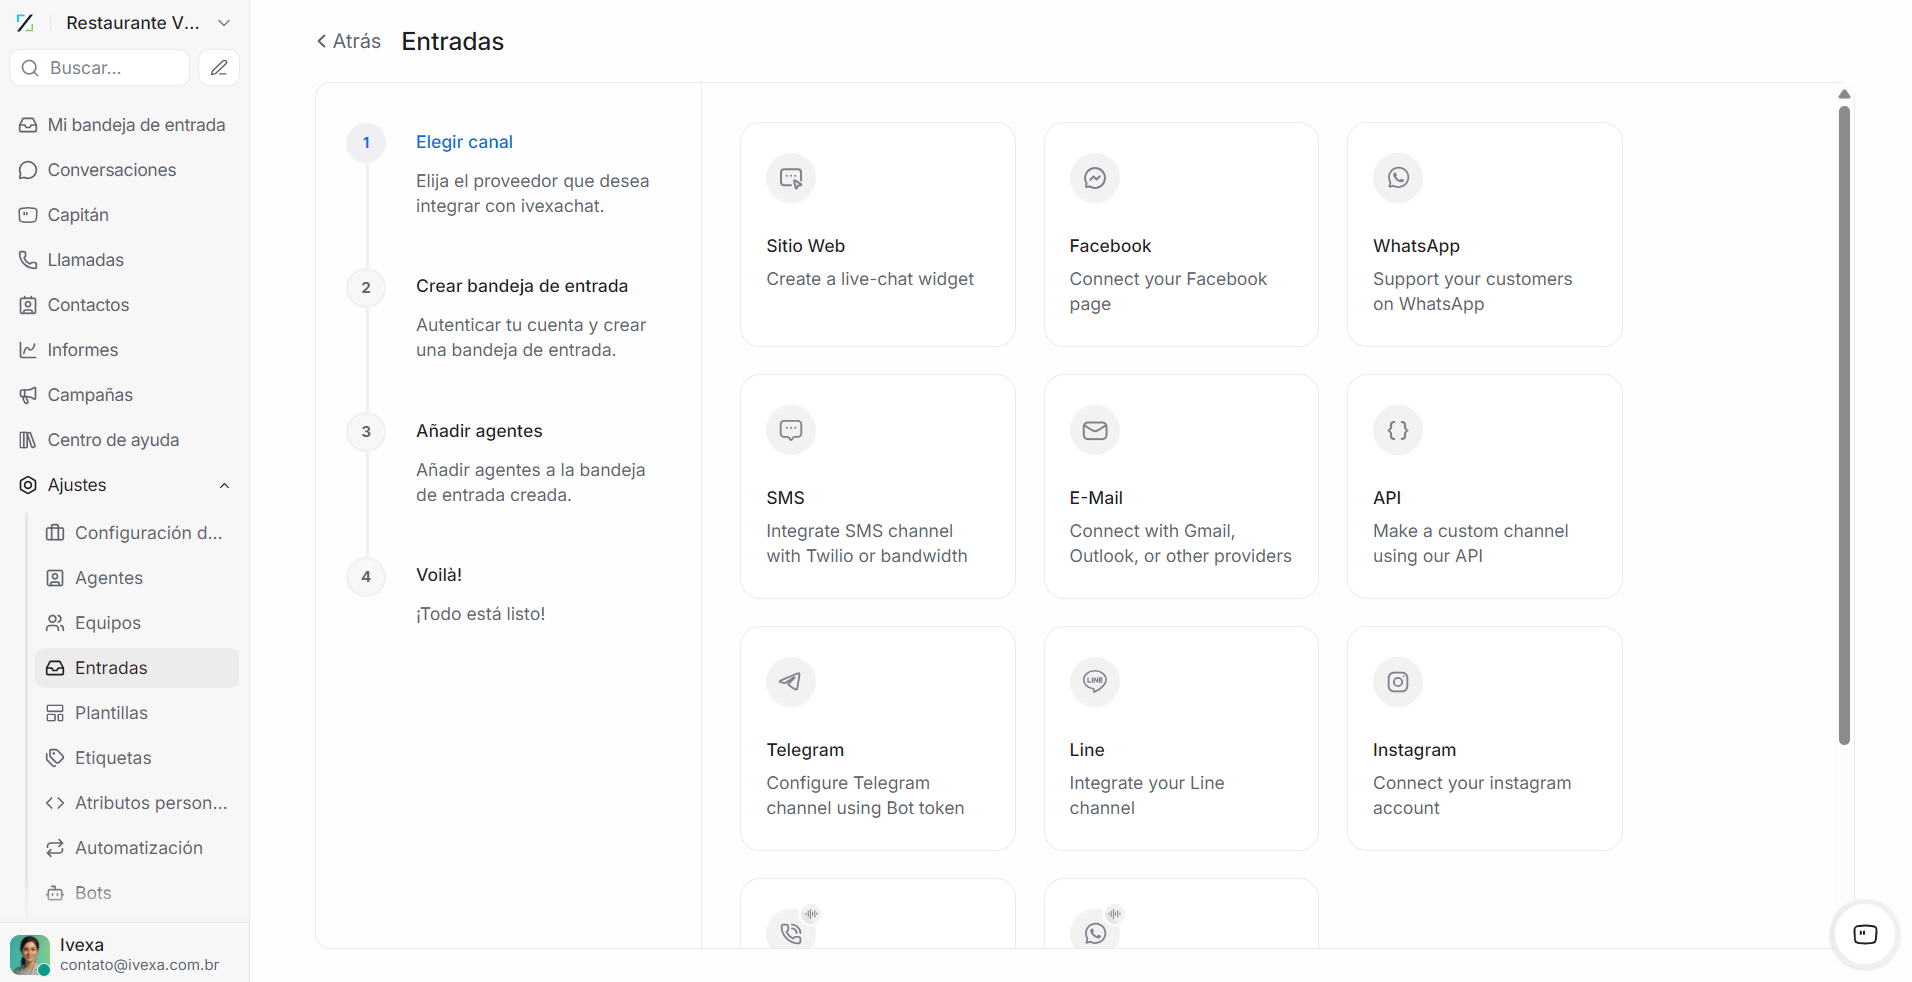Open Agentes settings
The height and width of the screenshot is (982, 1912).
137,578
